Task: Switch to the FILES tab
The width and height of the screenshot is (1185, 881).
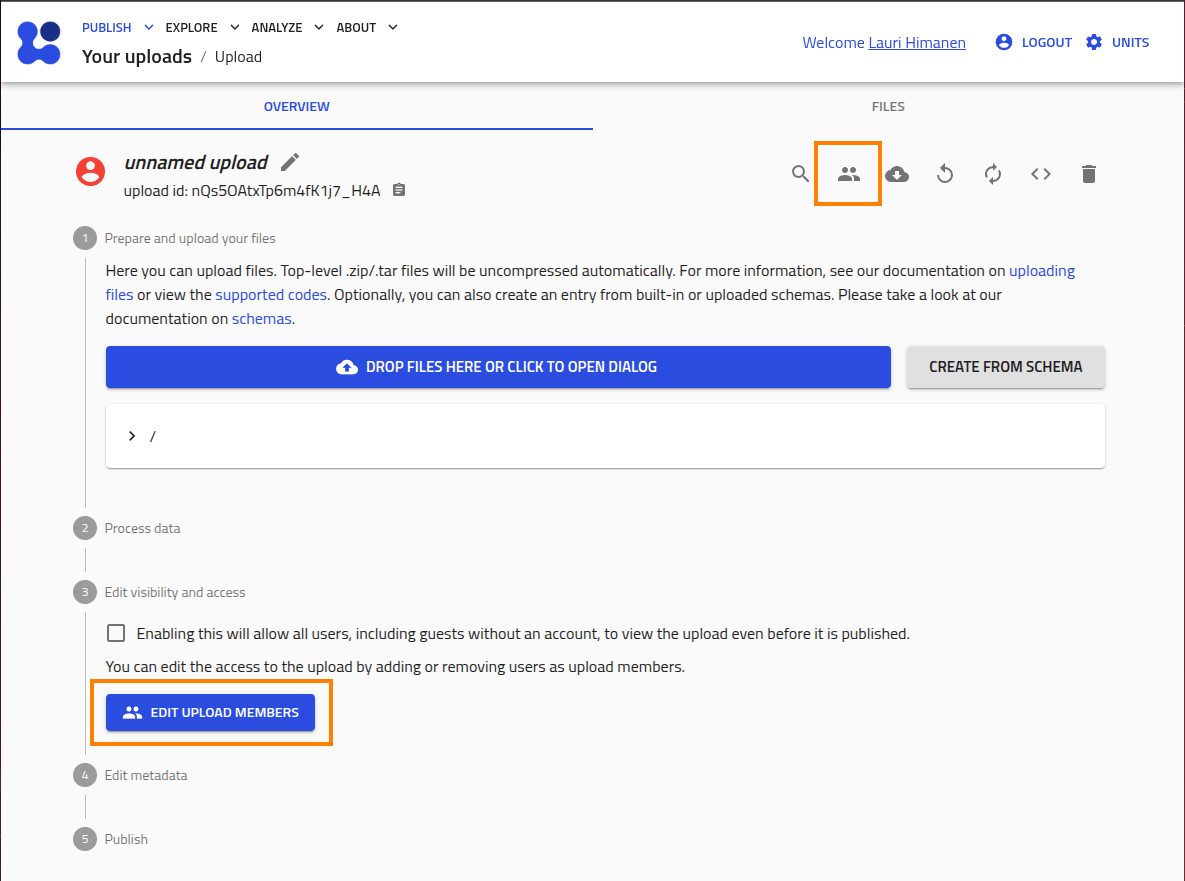Action: tap(888, 106)
